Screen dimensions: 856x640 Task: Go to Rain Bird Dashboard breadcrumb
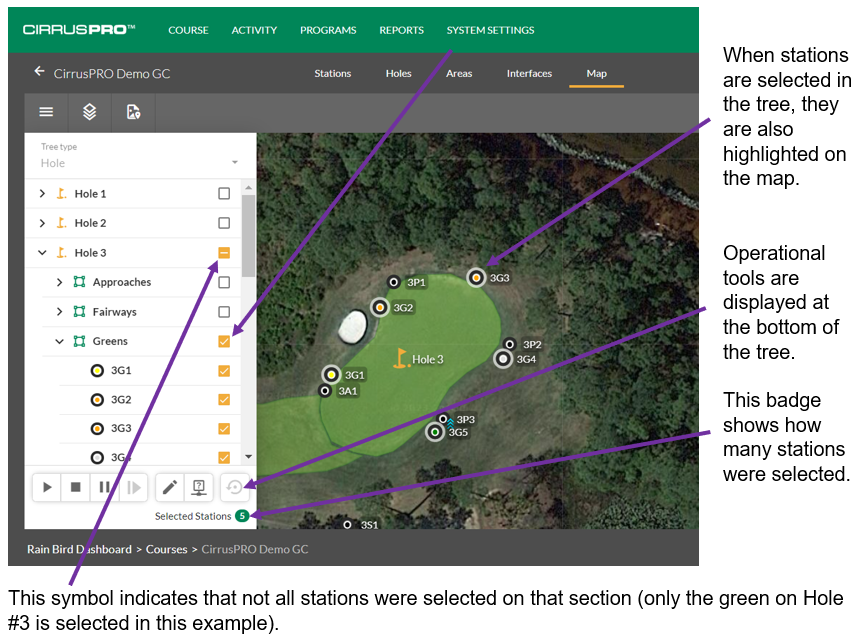coord(79,549)
